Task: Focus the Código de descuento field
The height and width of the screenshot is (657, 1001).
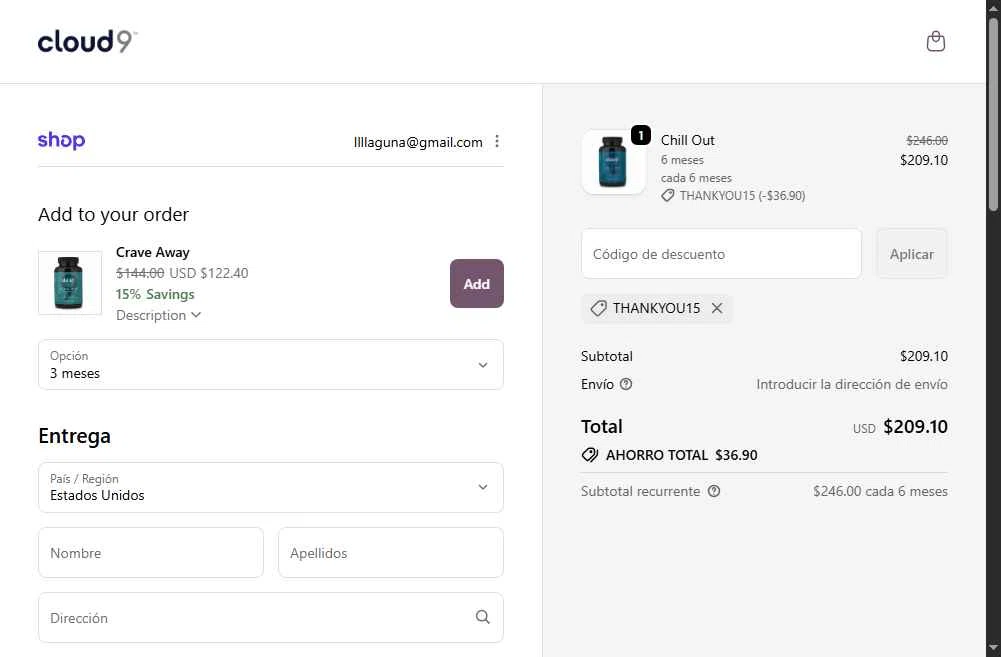Action: coord(721,253)
